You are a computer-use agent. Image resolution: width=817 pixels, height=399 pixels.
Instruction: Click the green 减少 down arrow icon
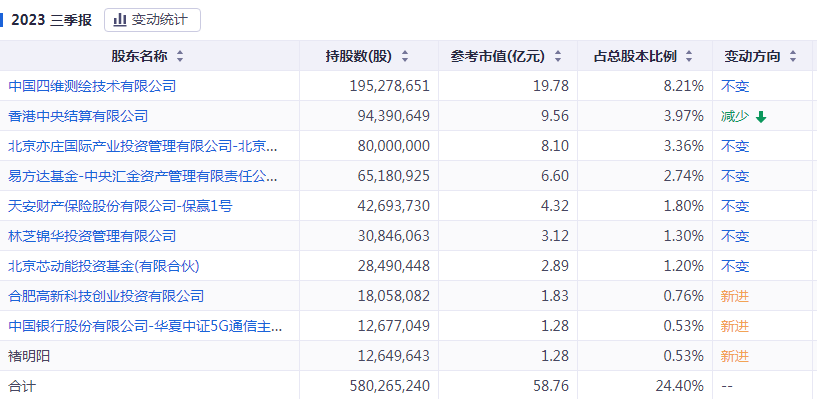pos(761,117)
